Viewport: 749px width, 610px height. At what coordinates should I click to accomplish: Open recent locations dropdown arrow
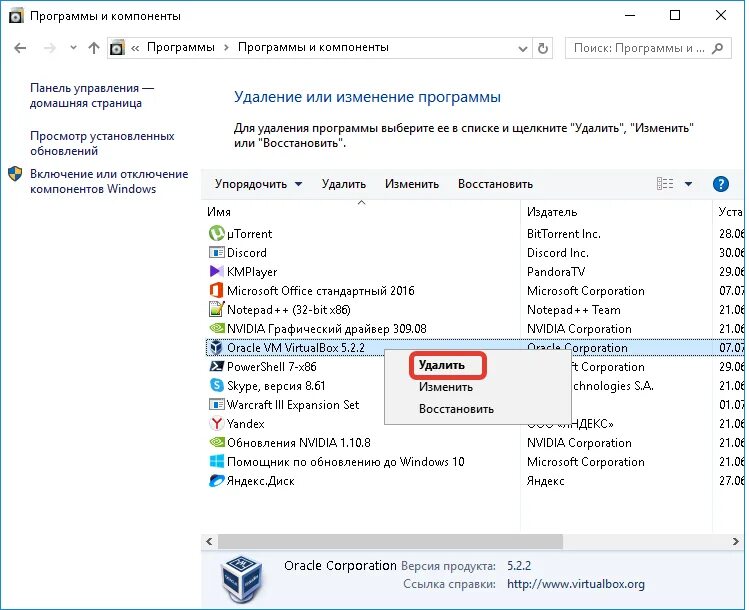point(73,48)
